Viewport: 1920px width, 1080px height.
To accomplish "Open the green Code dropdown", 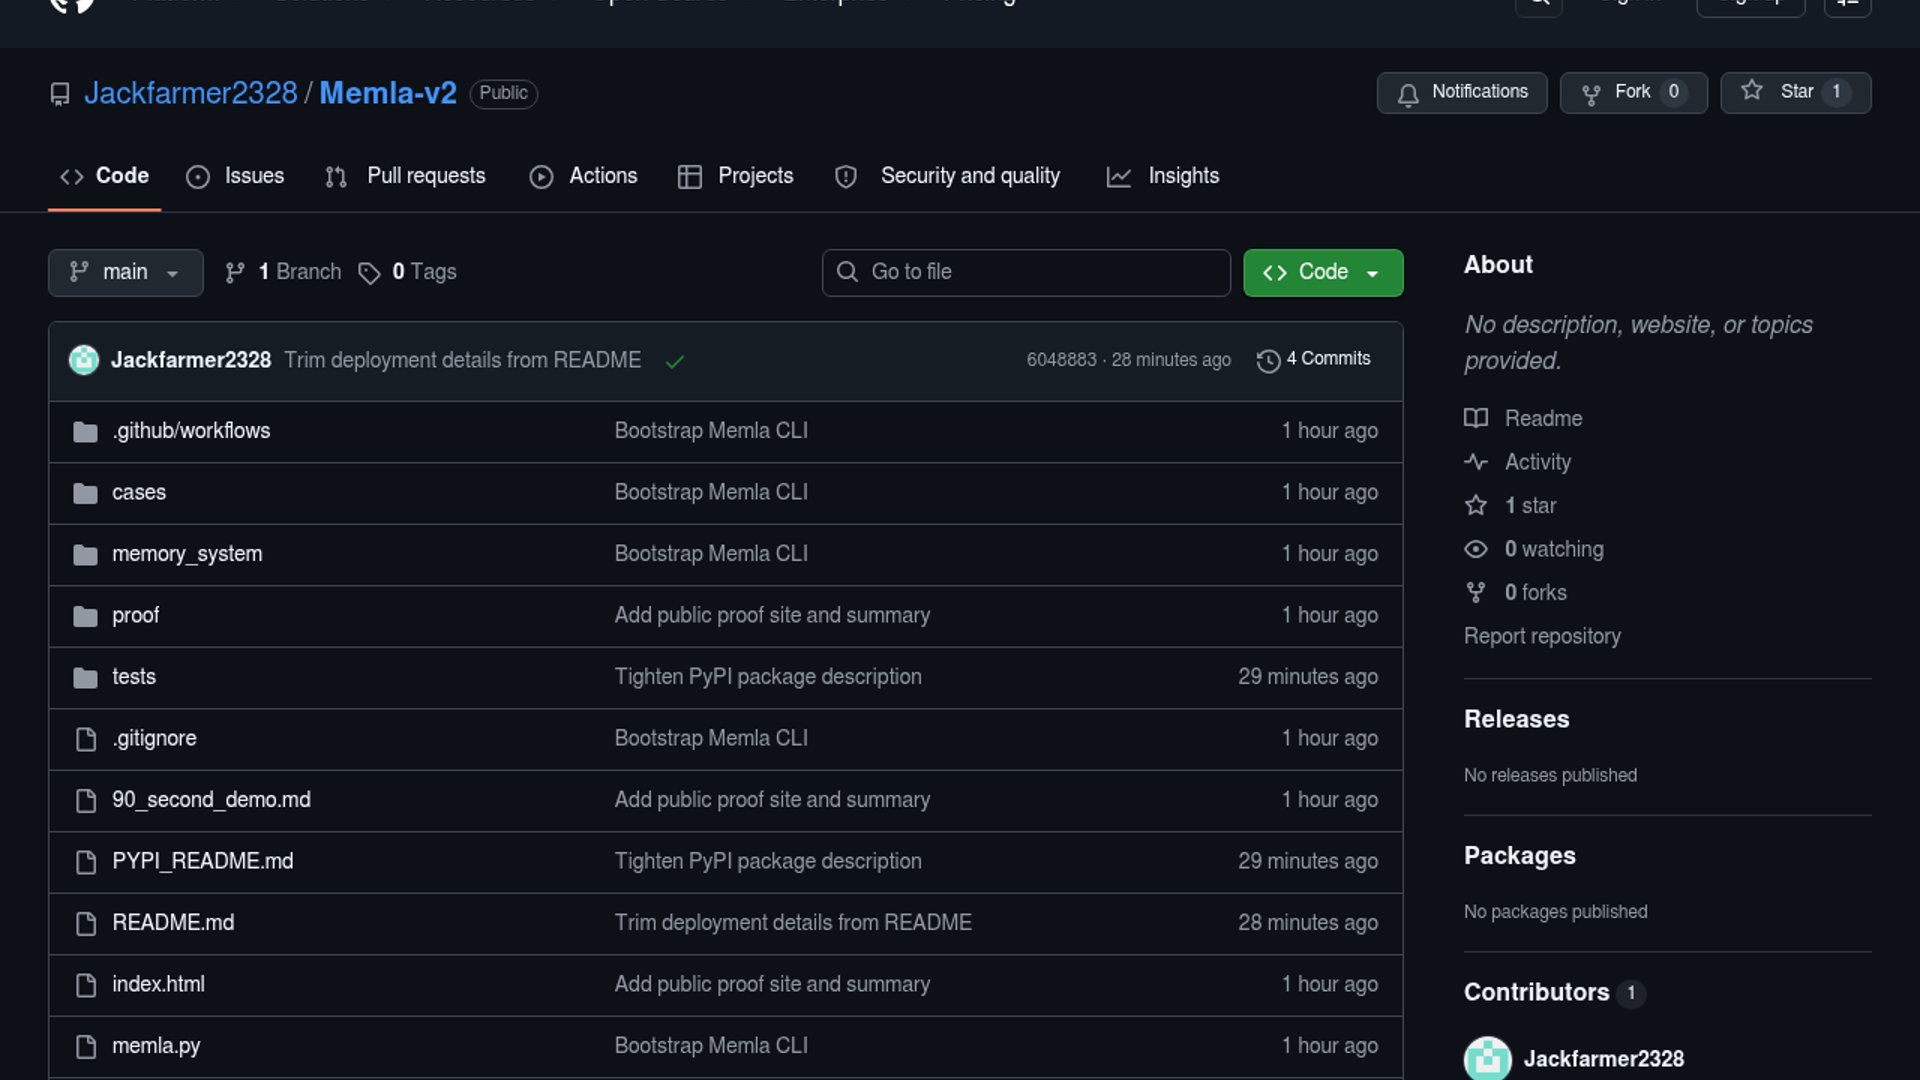I will [x=1322, y=272].
